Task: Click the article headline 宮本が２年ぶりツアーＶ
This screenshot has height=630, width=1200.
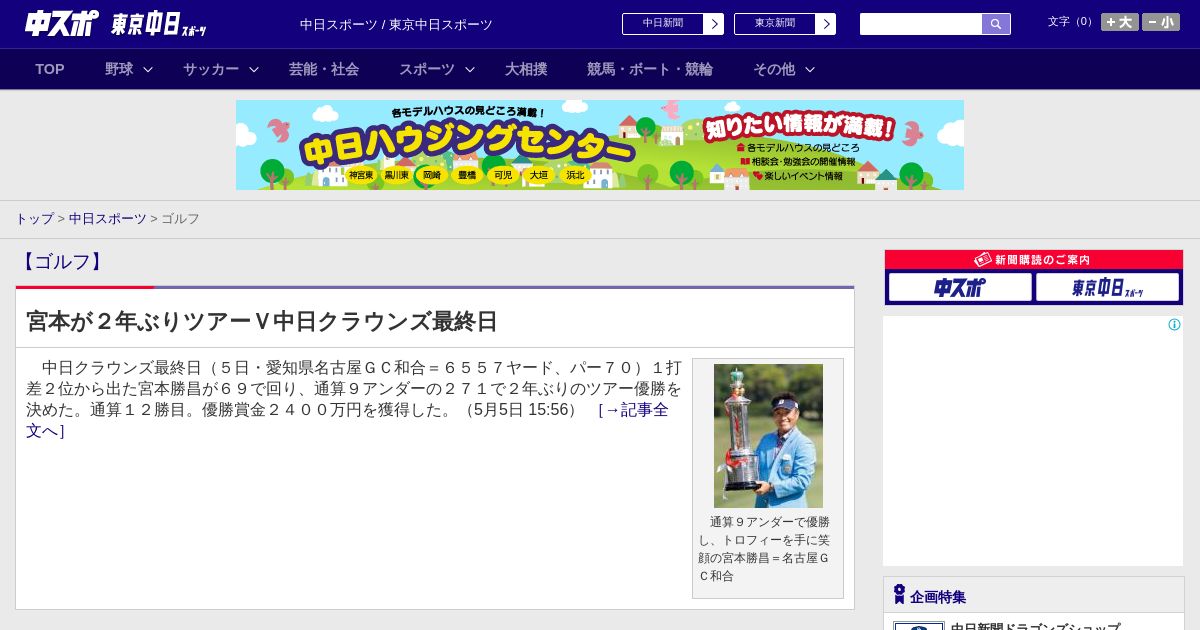Action: click(x=262, y=321)
